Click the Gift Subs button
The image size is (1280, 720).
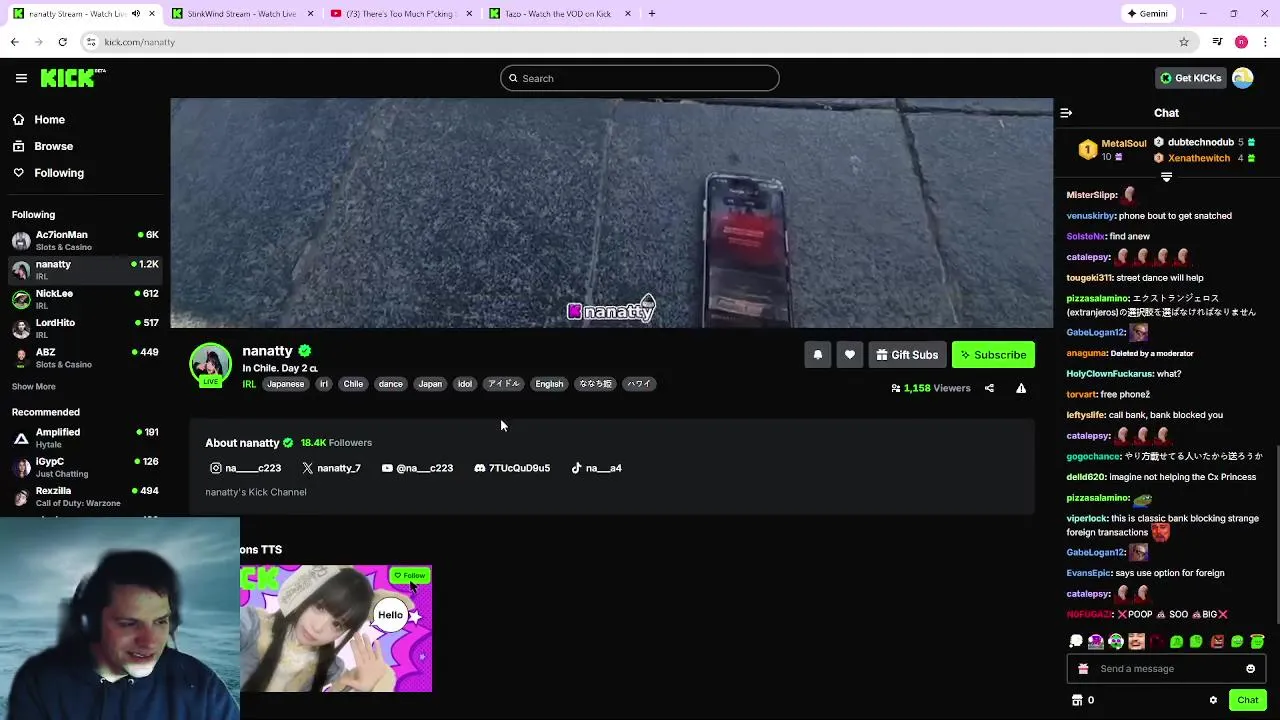pos(907,355)
